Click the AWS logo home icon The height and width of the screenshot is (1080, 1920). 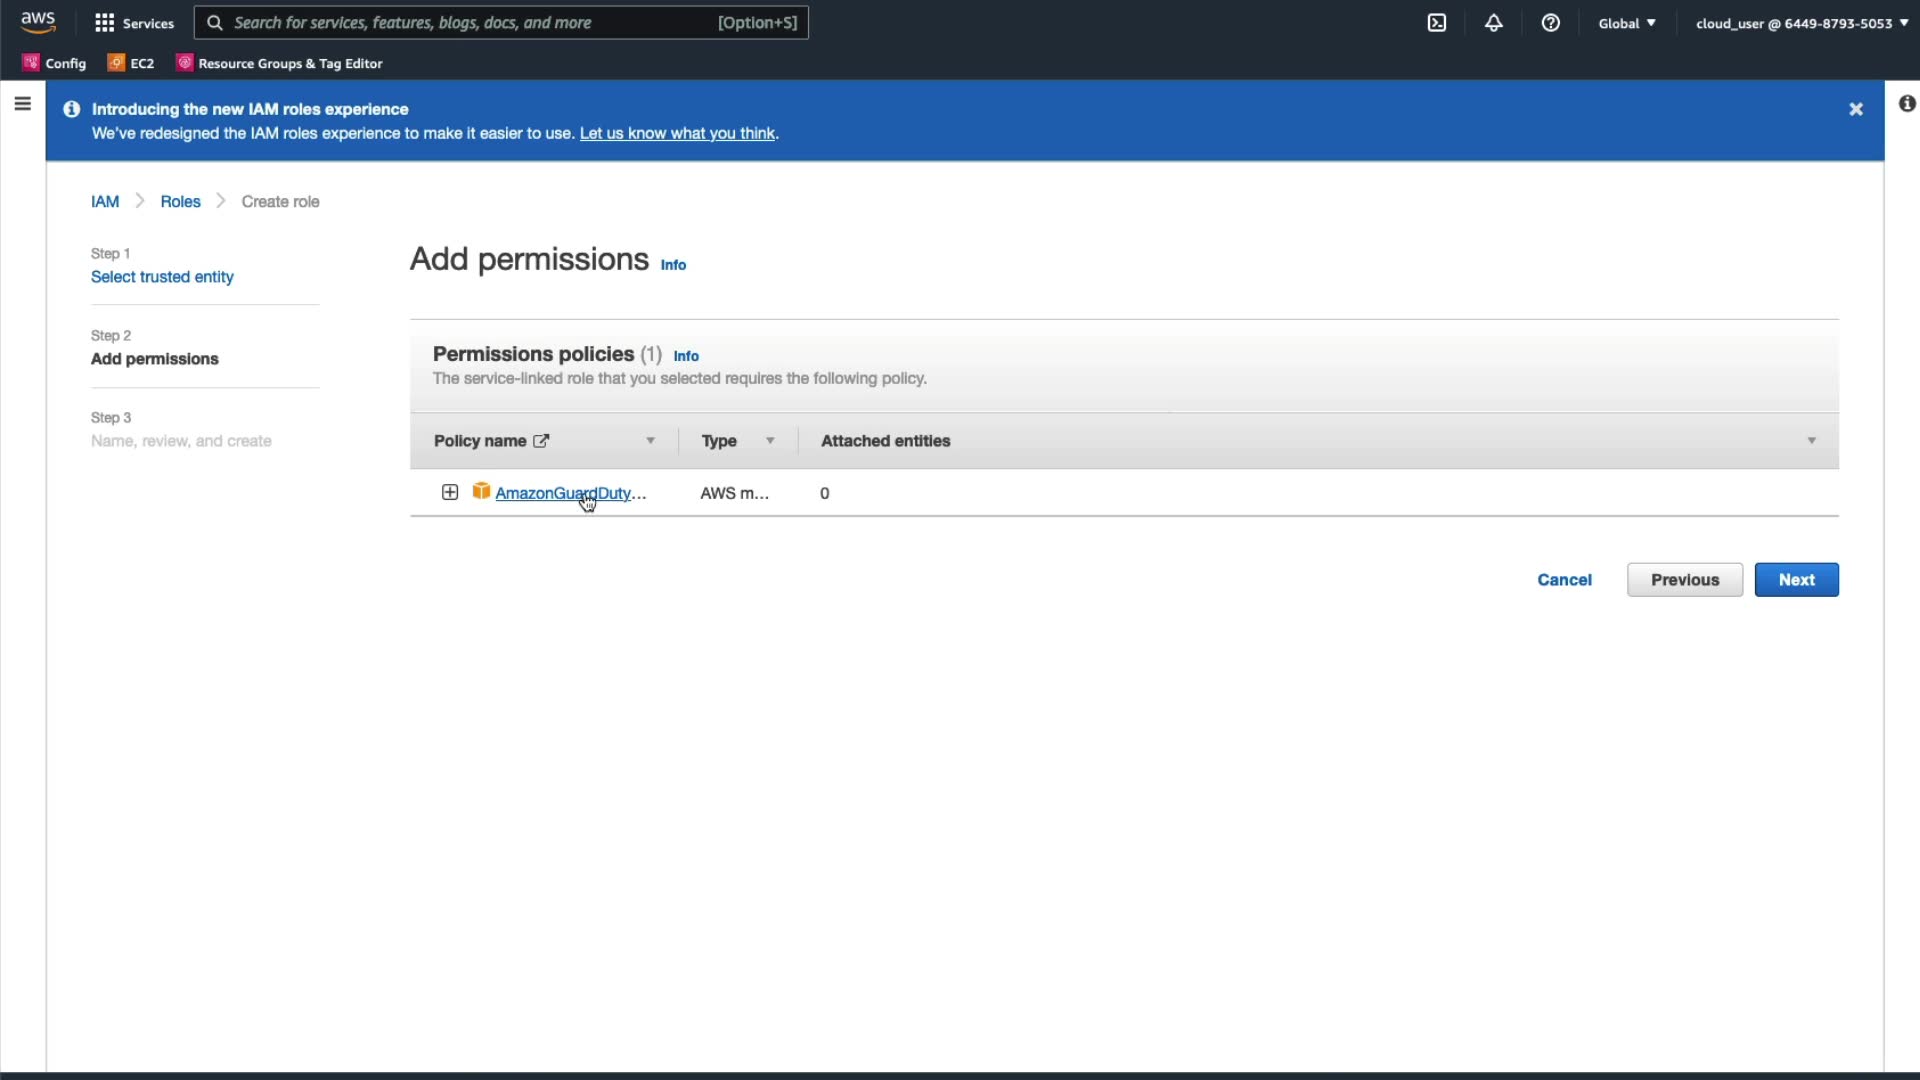coord(38,22)
